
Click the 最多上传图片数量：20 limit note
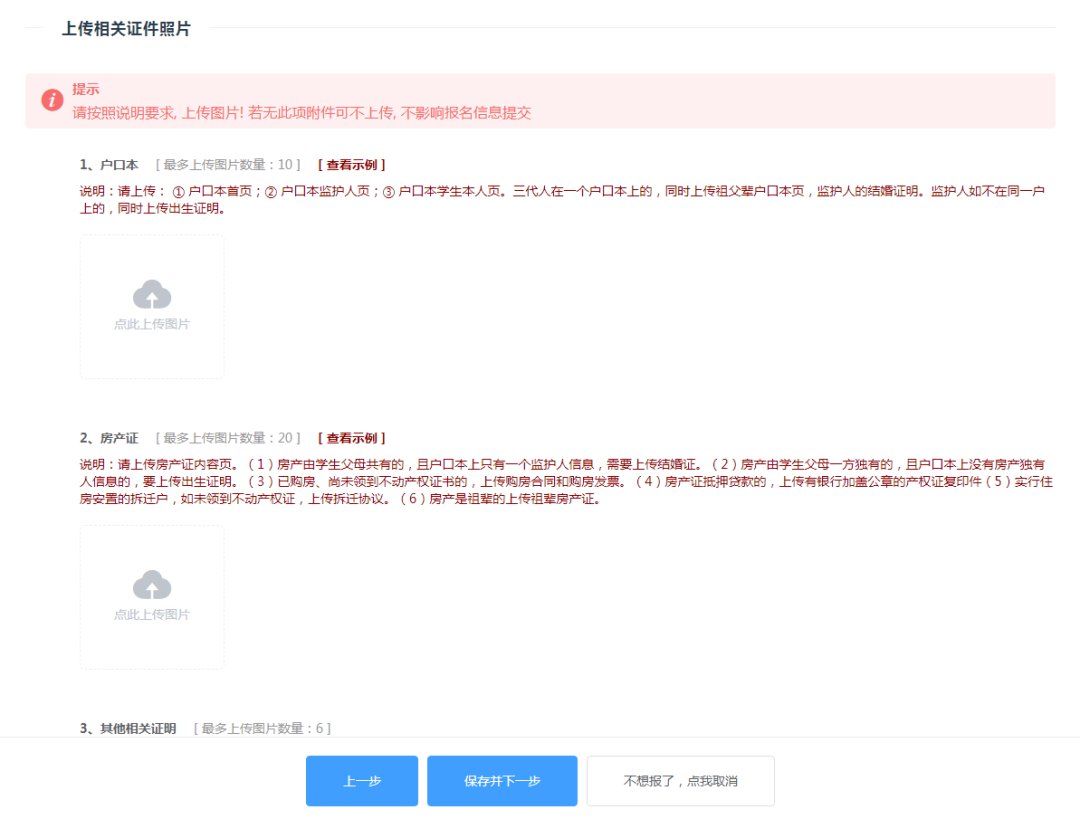(x=227, y=438)
